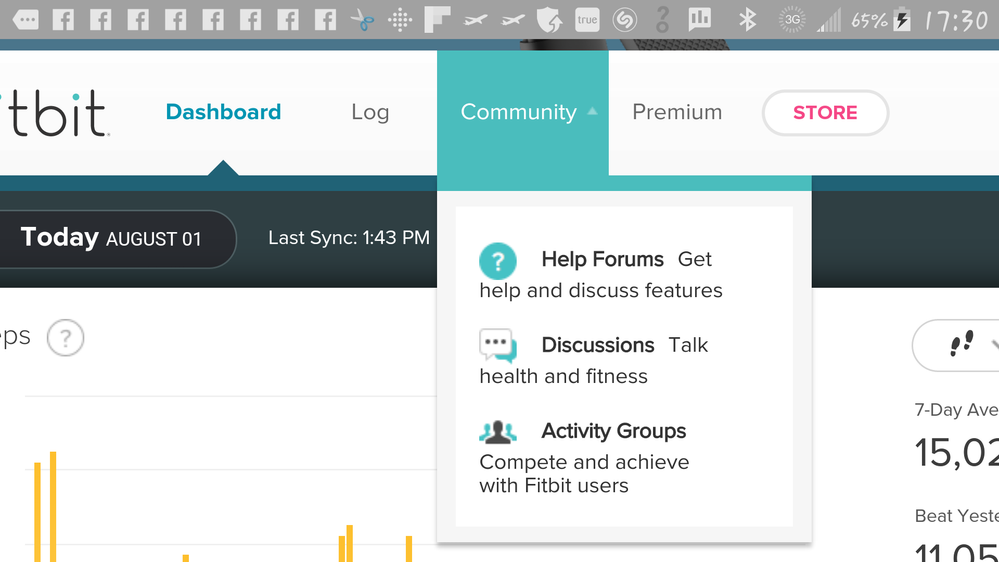Click the pink STORE button

click(x=825, y=113)
